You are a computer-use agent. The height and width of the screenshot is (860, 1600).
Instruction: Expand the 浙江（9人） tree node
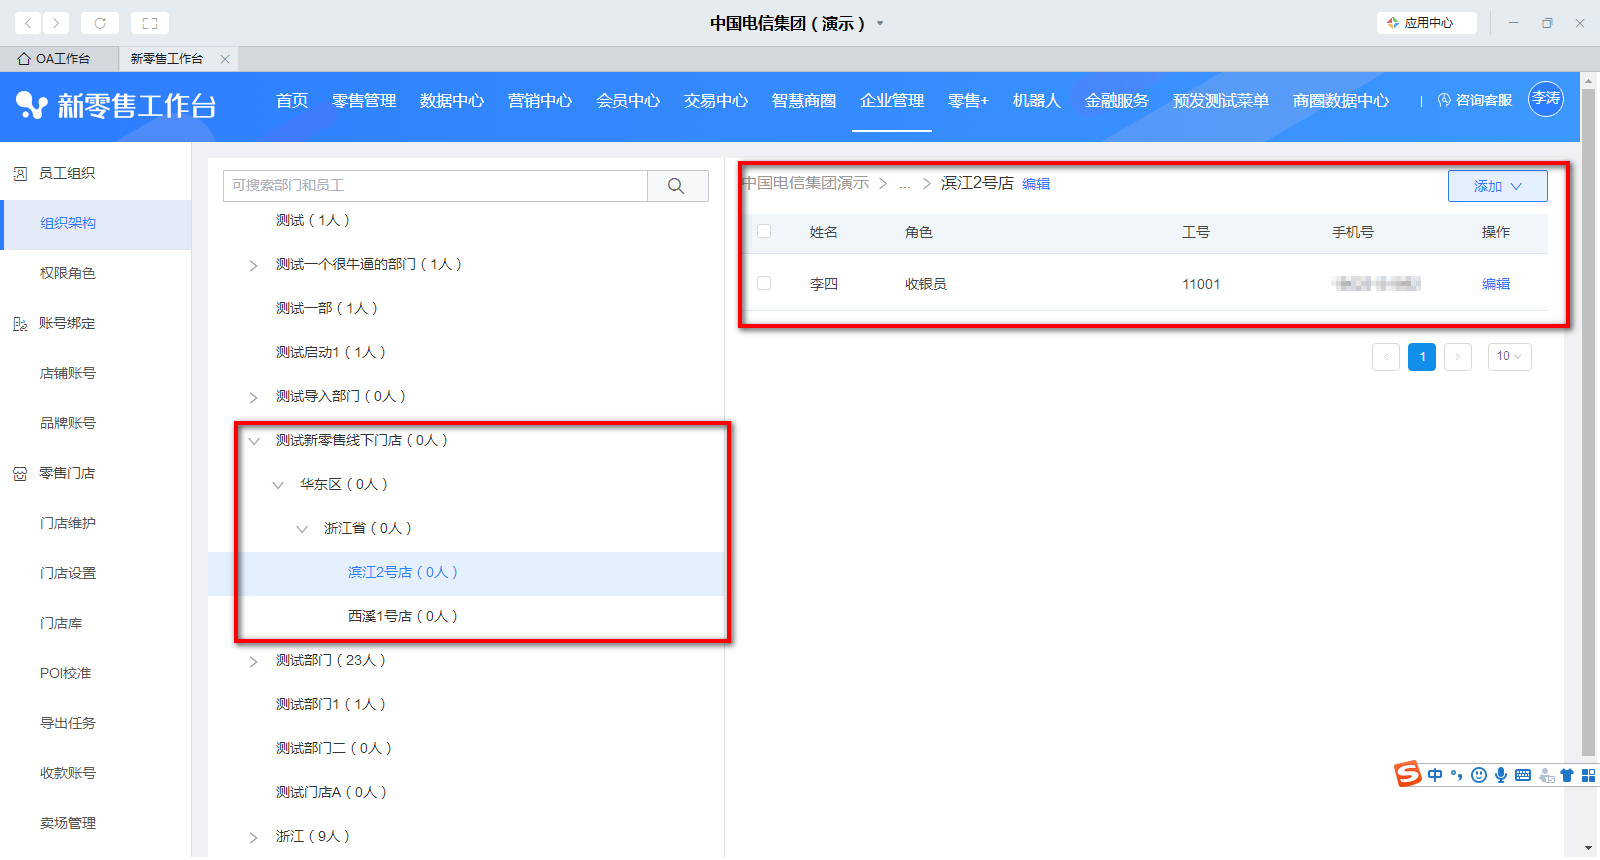coord(253,837)
